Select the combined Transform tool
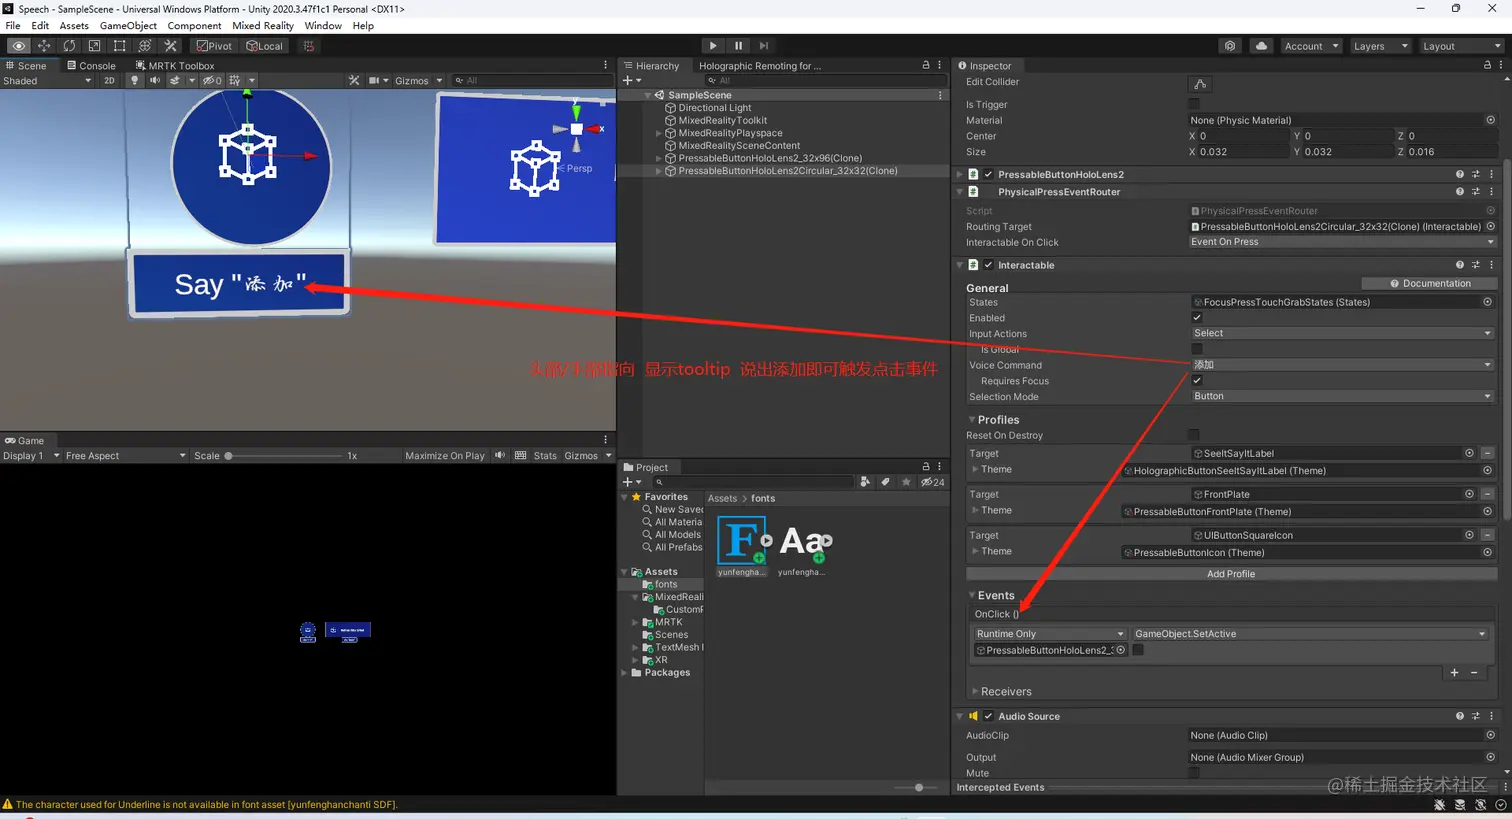1512x819 pixels. click(145, 46)
